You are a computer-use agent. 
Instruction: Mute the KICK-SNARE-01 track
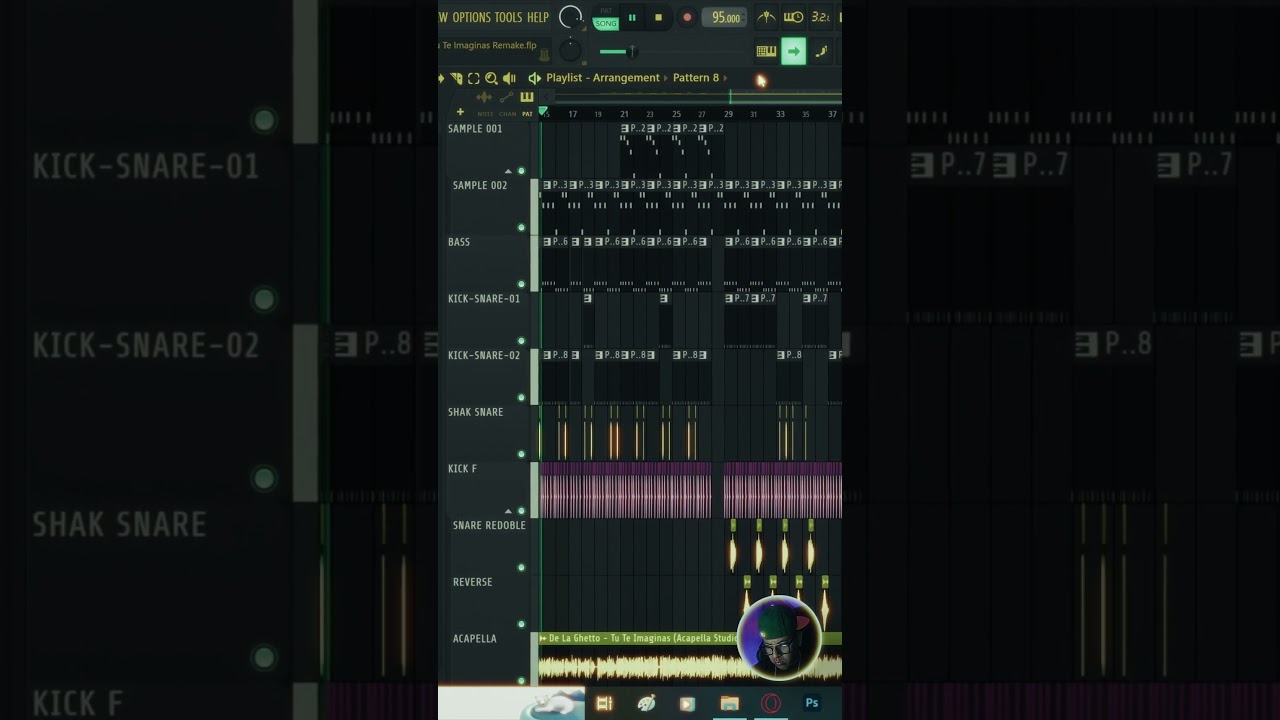pyautogui.click(x=521, y=341)
